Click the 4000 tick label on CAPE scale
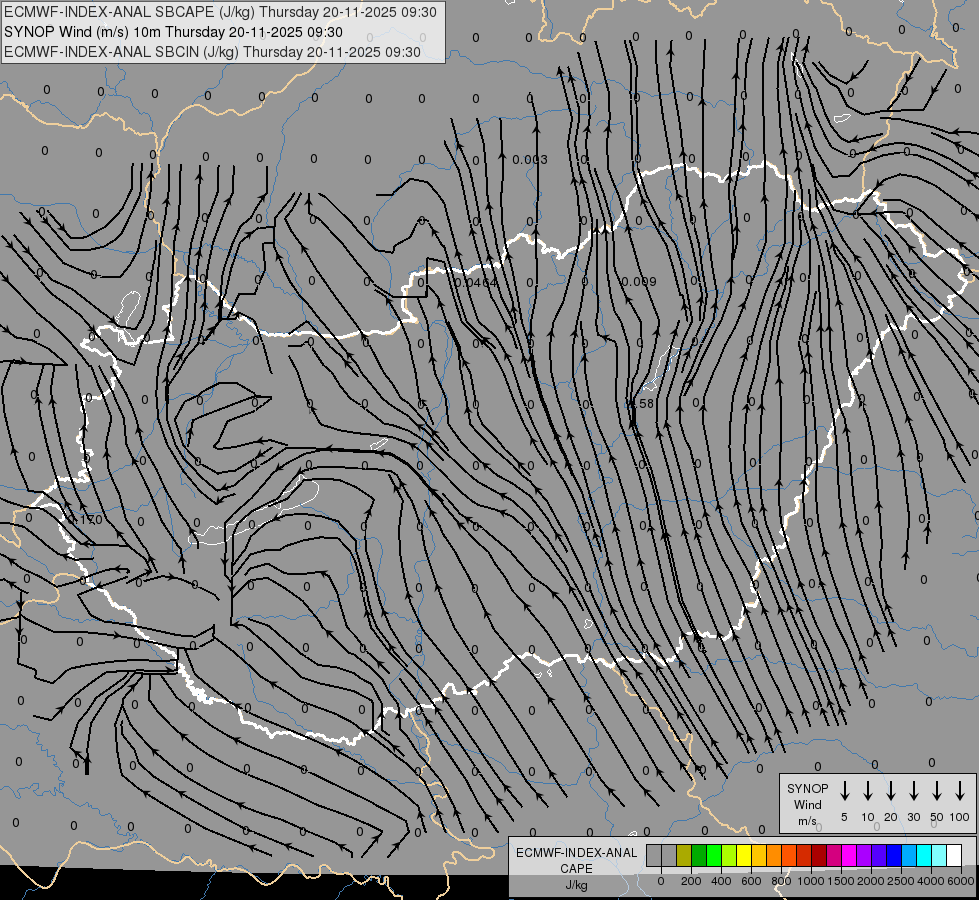This screenshot has height=900, width=979. point(931,881)
